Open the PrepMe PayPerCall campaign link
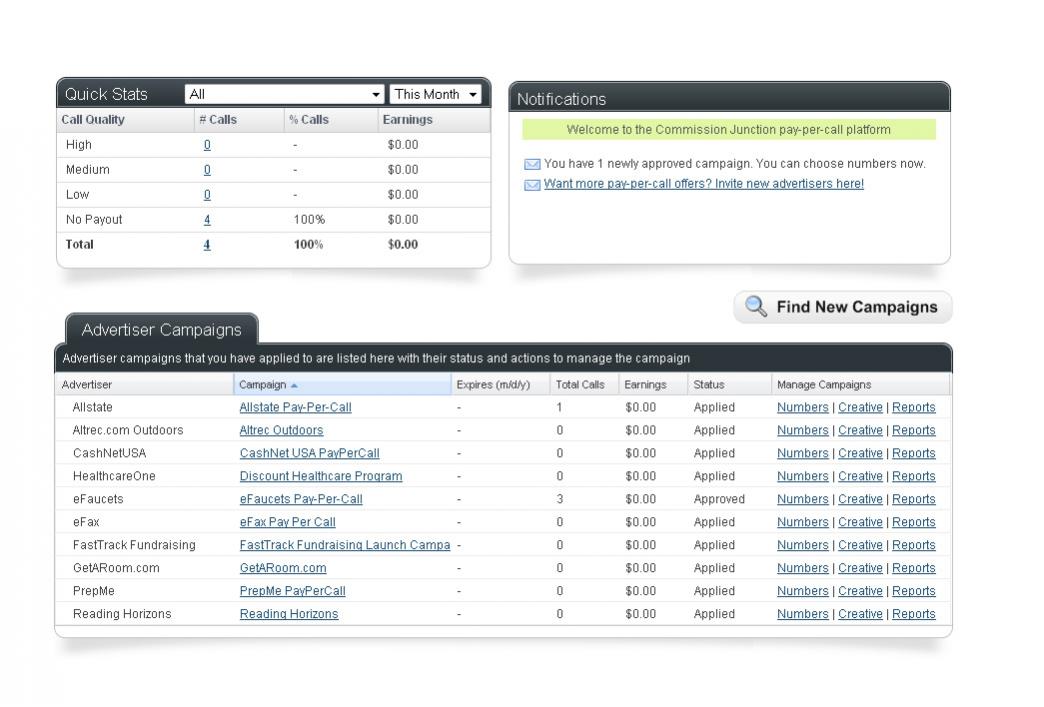 [292, 591]
